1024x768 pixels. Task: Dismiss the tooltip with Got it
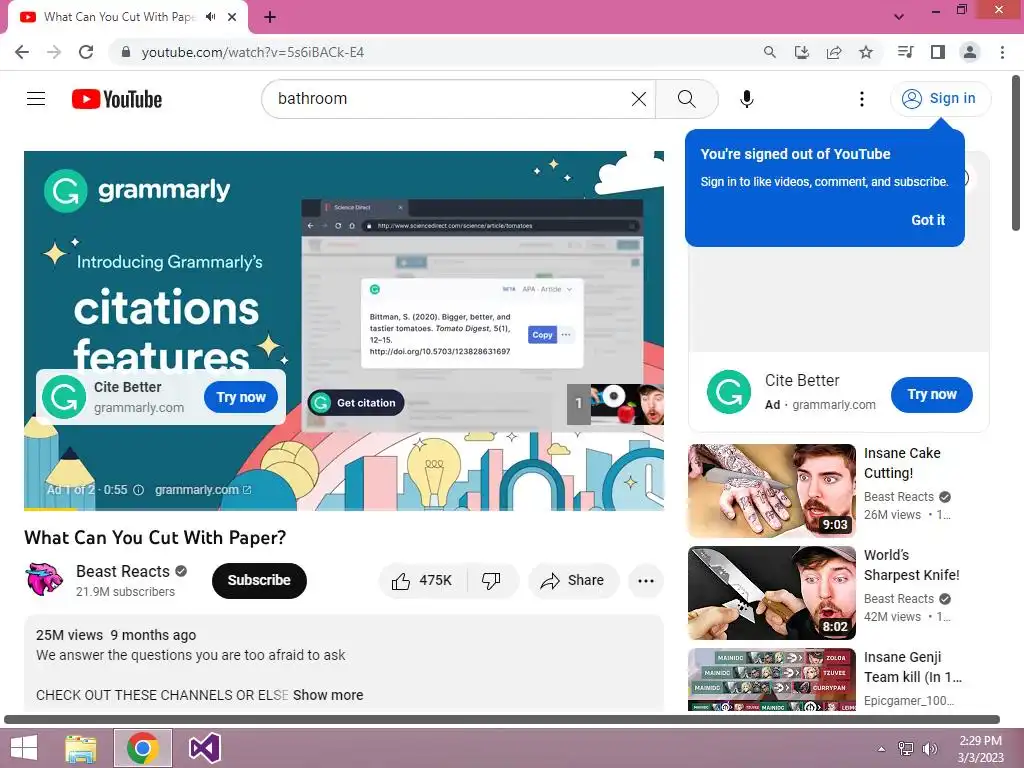click(x=927, y=220)
